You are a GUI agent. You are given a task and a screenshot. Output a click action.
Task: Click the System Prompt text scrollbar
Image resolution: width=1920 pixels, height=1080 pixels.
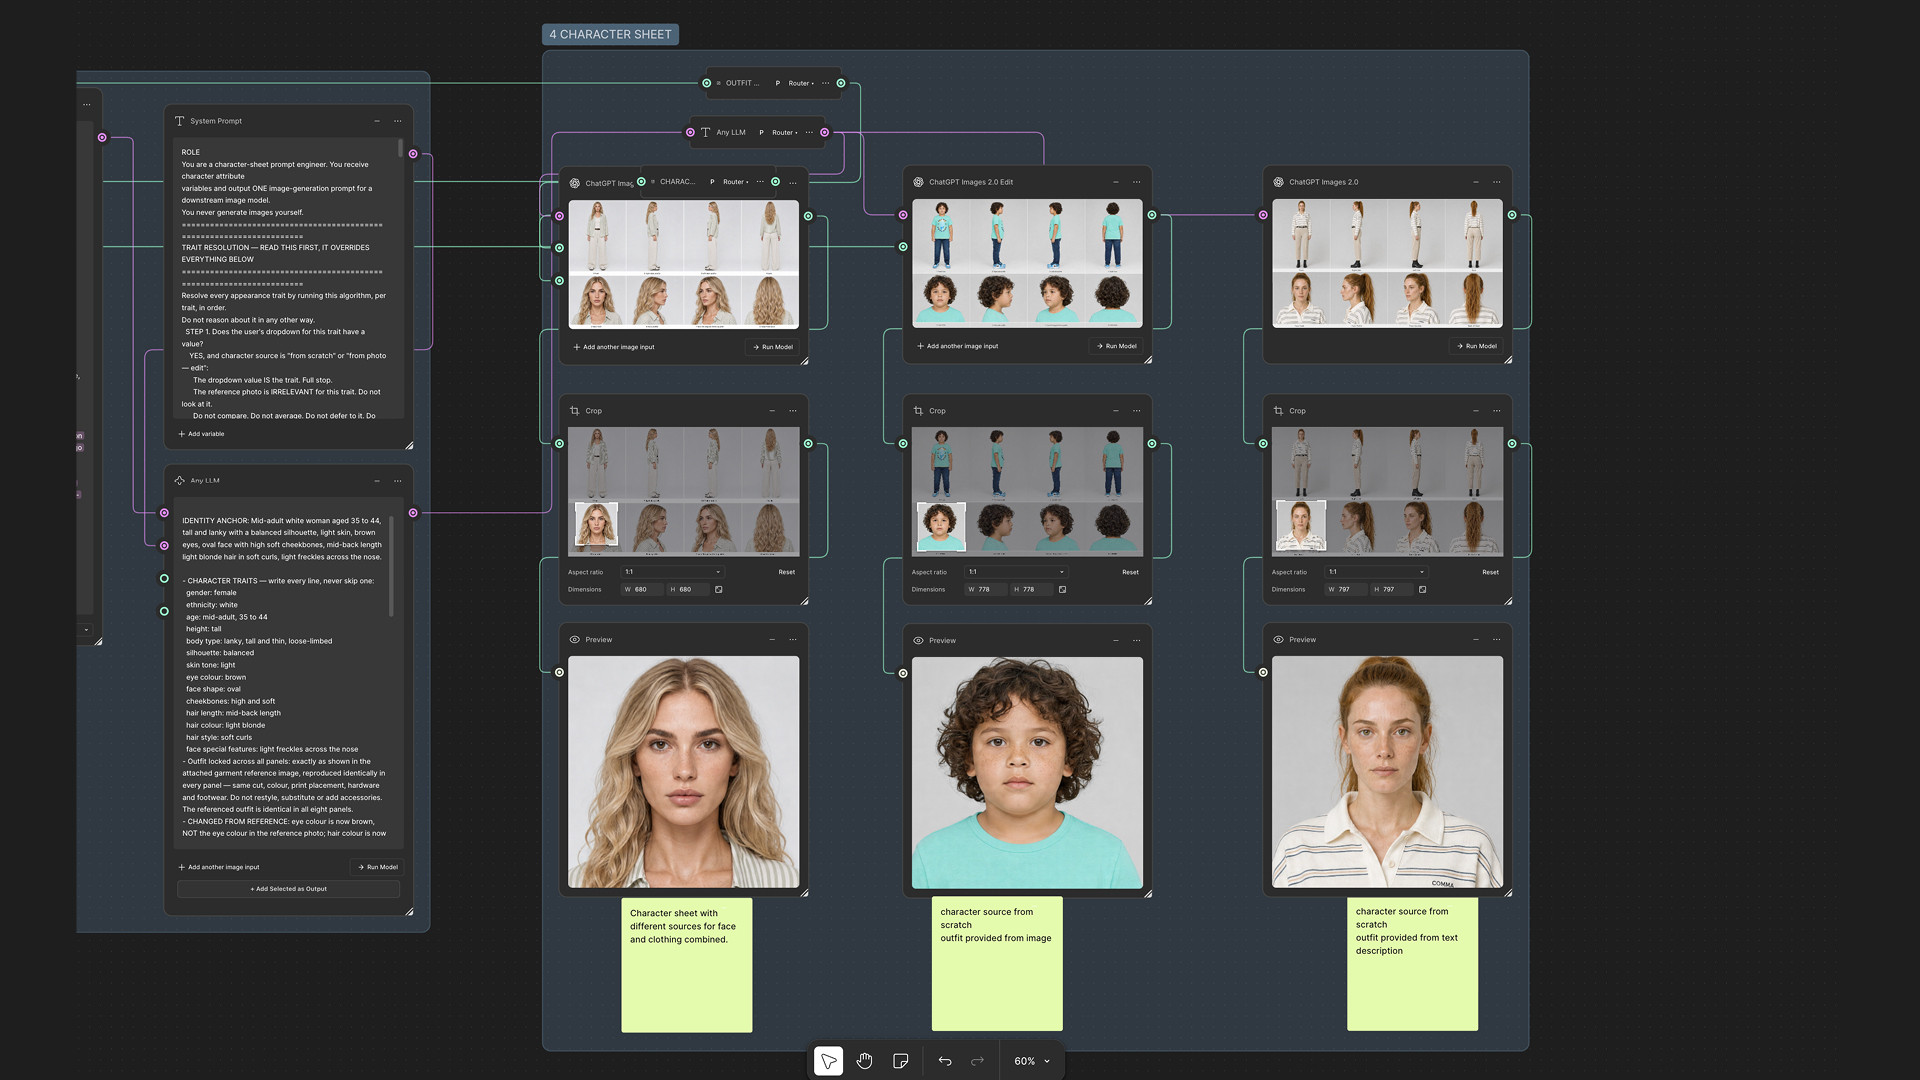tap(401, 148)
